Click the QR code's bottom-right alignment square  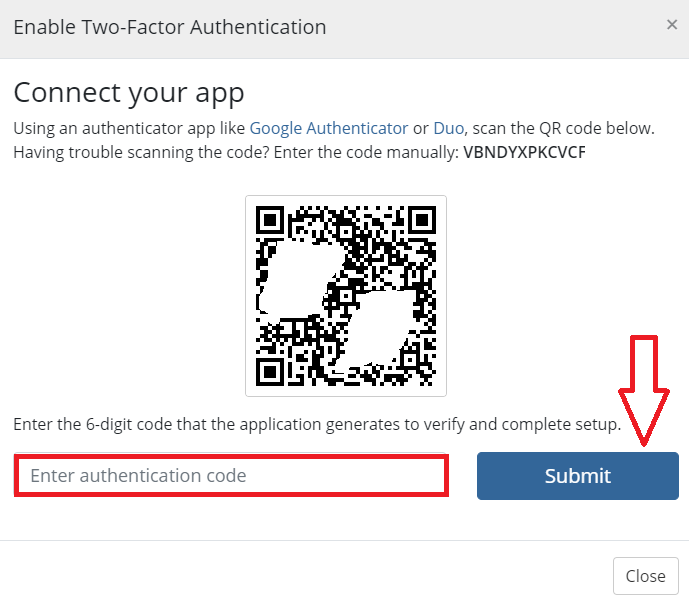pos(410,360)
